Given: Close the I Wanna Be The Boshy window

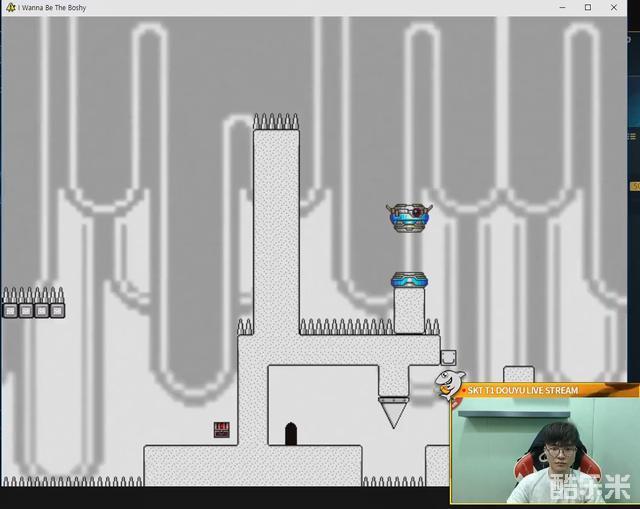Looking at the screenshot, I should (x=613, y=7).
